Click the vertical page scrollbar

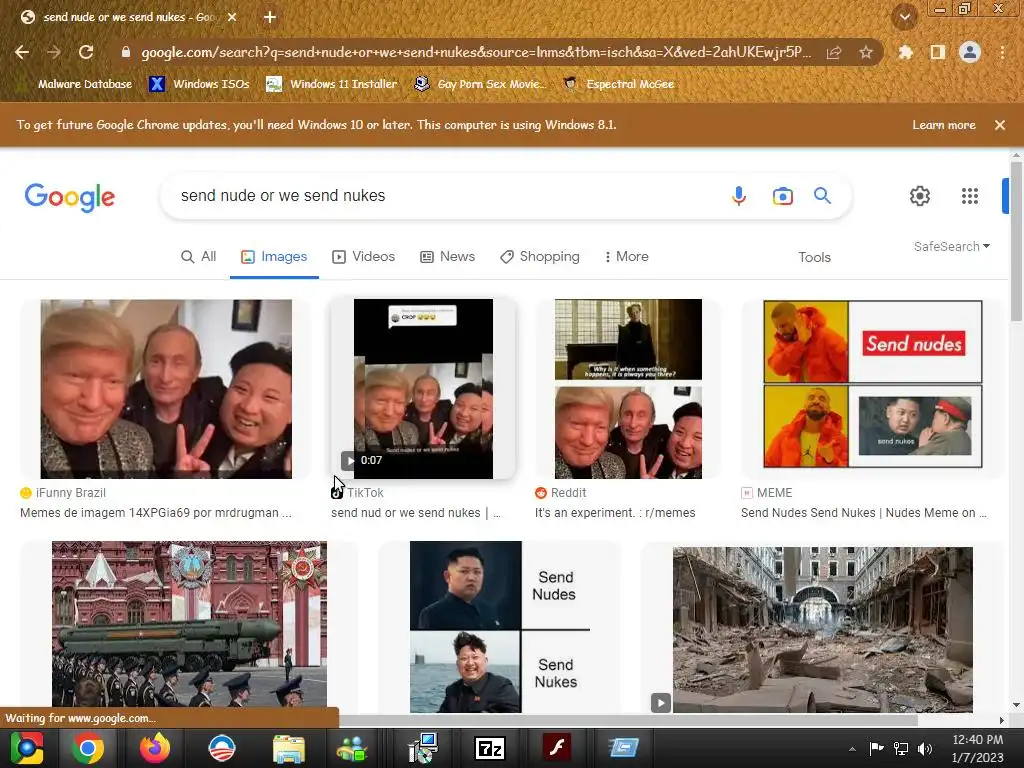pos(1016,242)
